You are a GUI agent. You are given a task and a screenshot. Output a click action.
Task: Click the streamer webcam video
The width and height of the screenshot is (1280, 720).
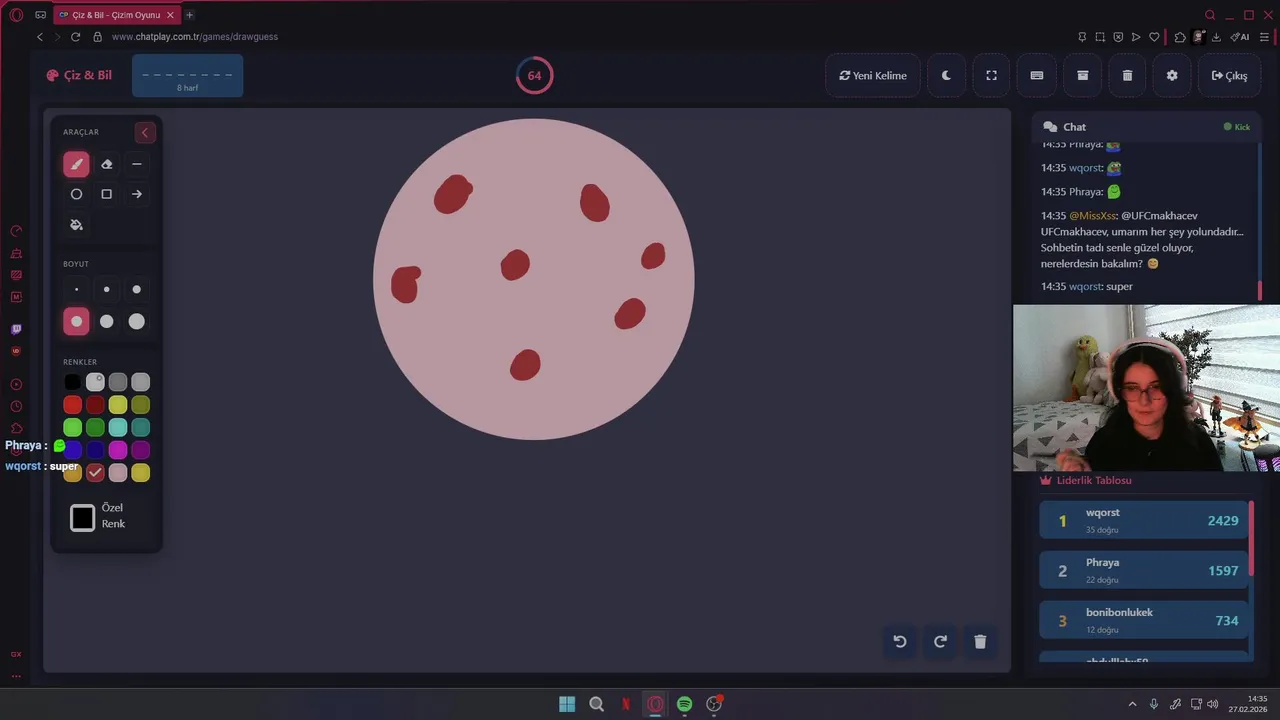[1146, 388]
